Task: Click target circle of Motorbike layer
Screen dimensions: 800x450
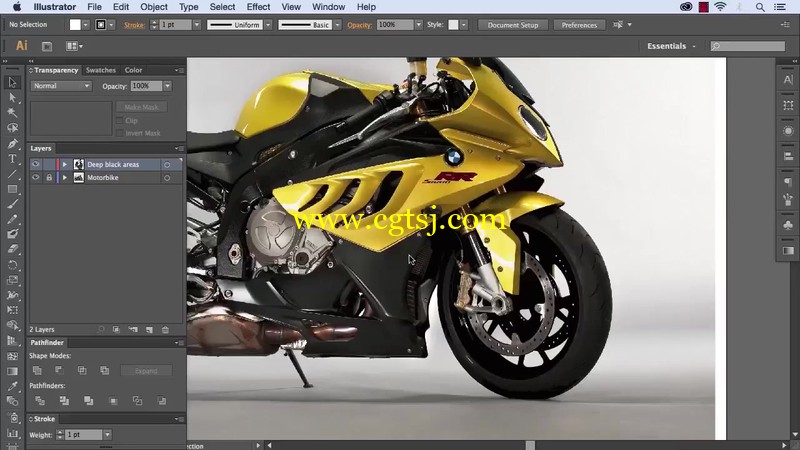Action: [x=167, y=178]
